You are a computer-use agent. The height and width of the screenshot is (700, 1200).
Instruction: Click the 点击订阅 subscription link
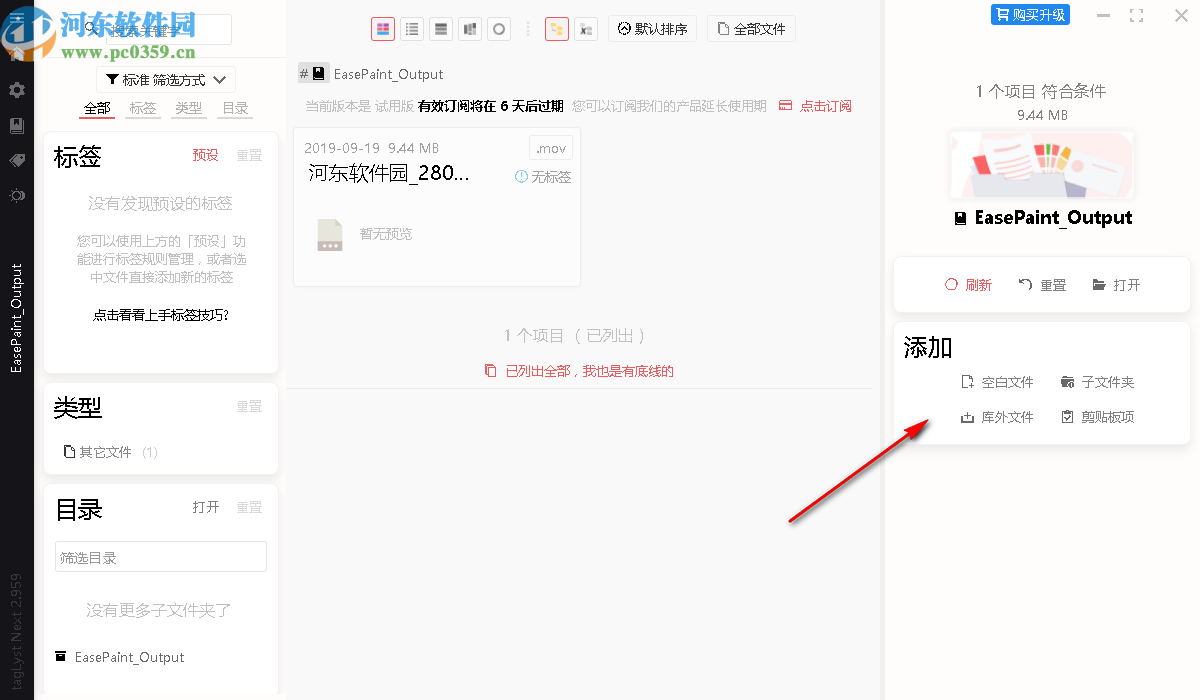pos(828,105)
